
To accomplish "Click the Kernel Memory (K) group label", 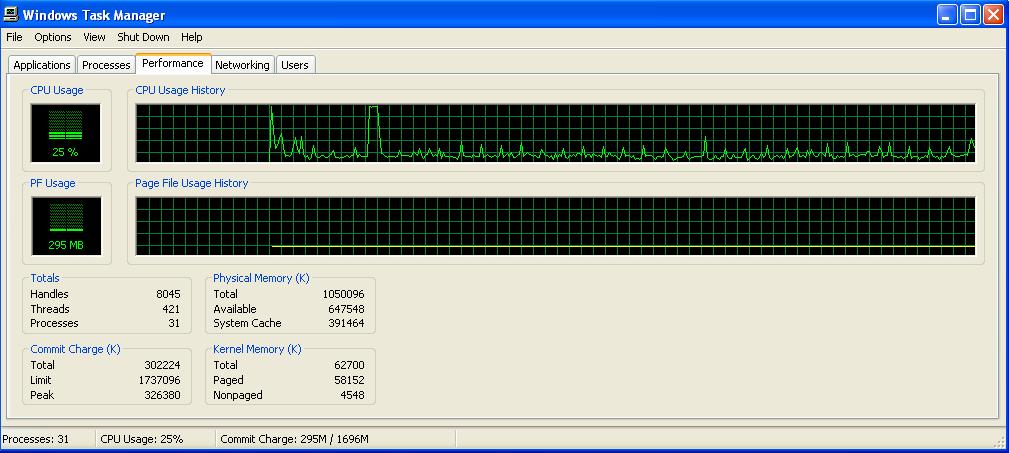I will [257, 349].
